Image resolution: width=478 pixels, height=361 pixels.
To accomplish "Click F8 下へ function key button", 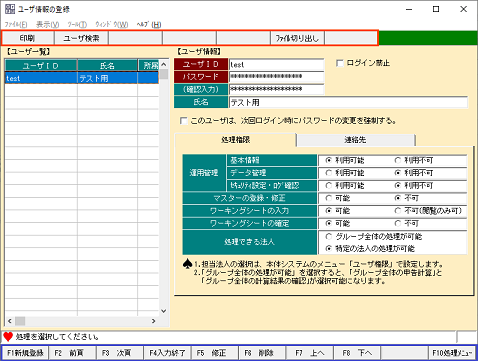I will click(x=356, y=353).
